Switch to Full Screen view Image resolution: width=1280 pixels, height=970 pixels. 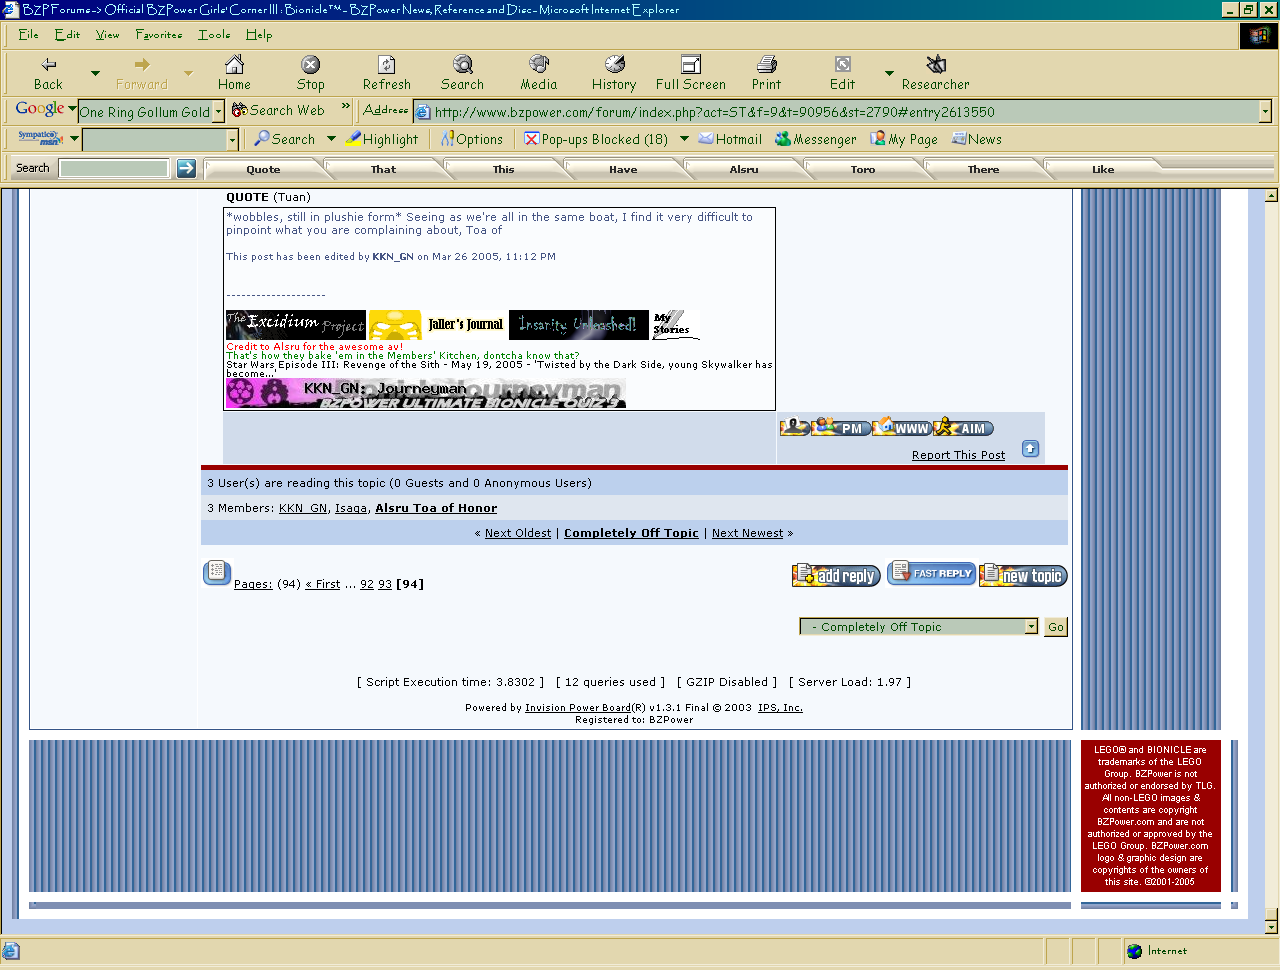[x=691, y=73]
